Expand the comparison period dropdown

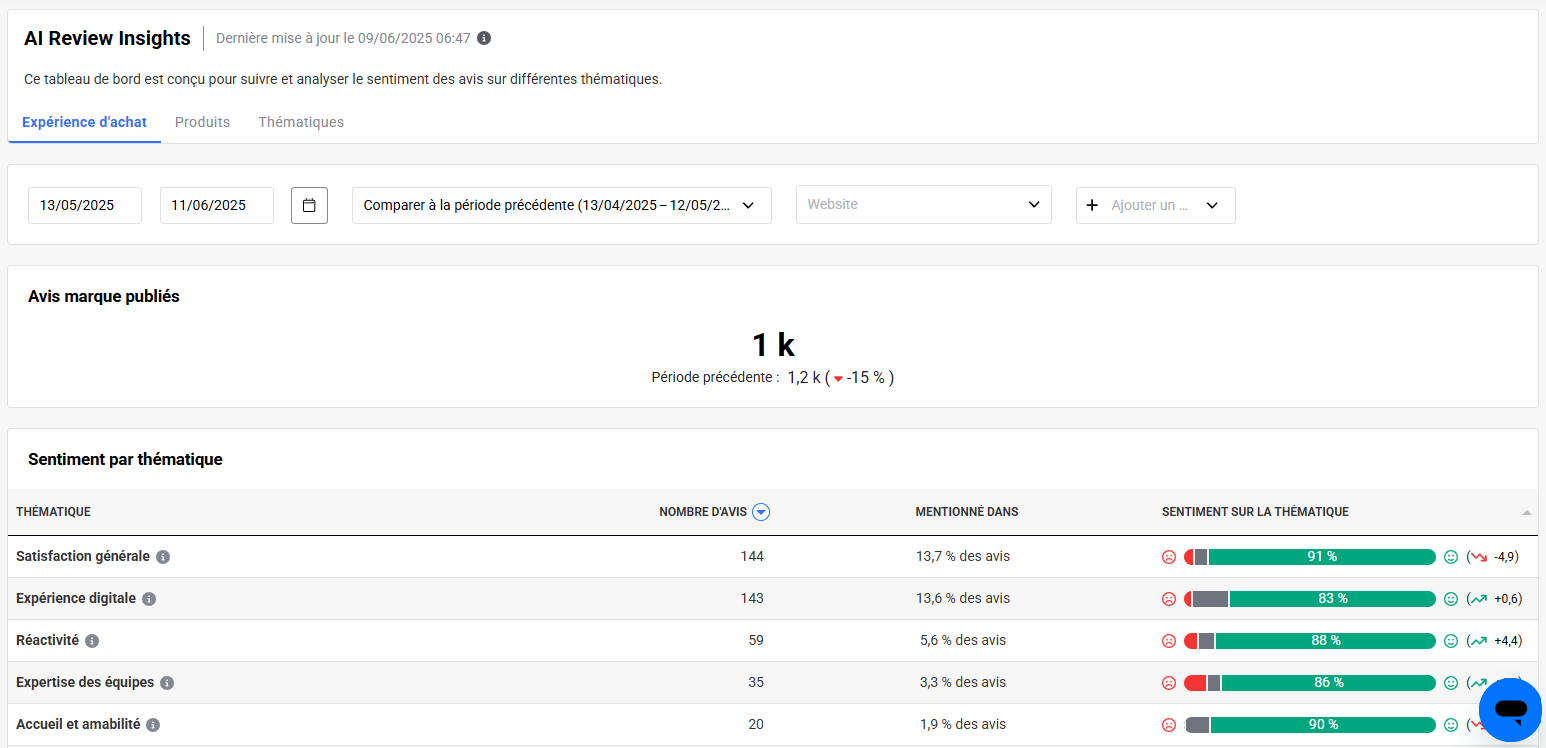coord(561,205)
